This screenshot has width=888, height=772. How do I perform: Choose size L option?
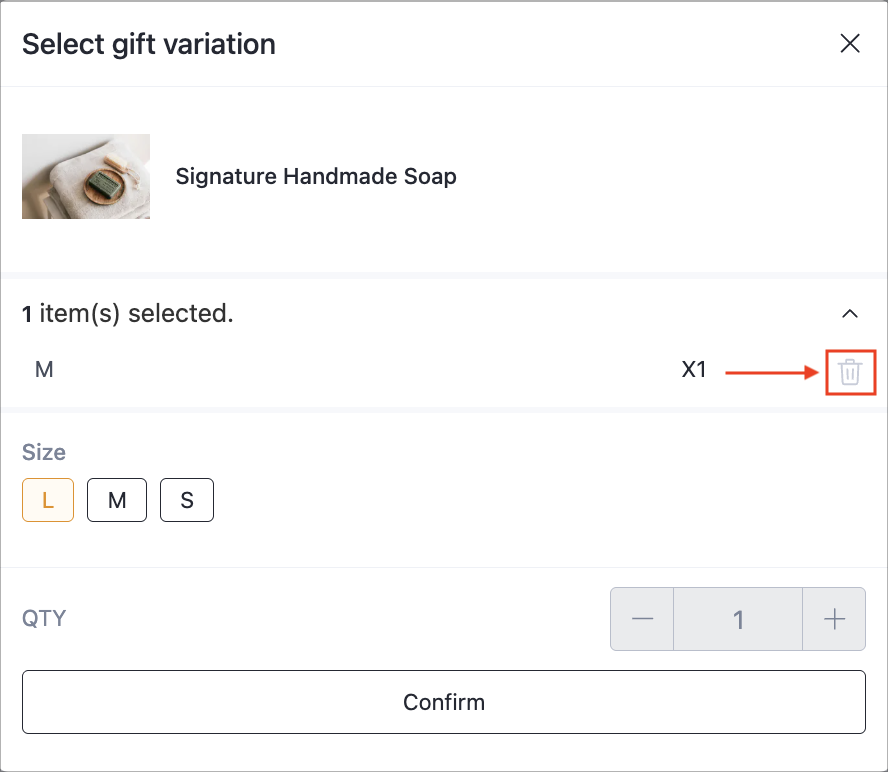click(48, 500)
